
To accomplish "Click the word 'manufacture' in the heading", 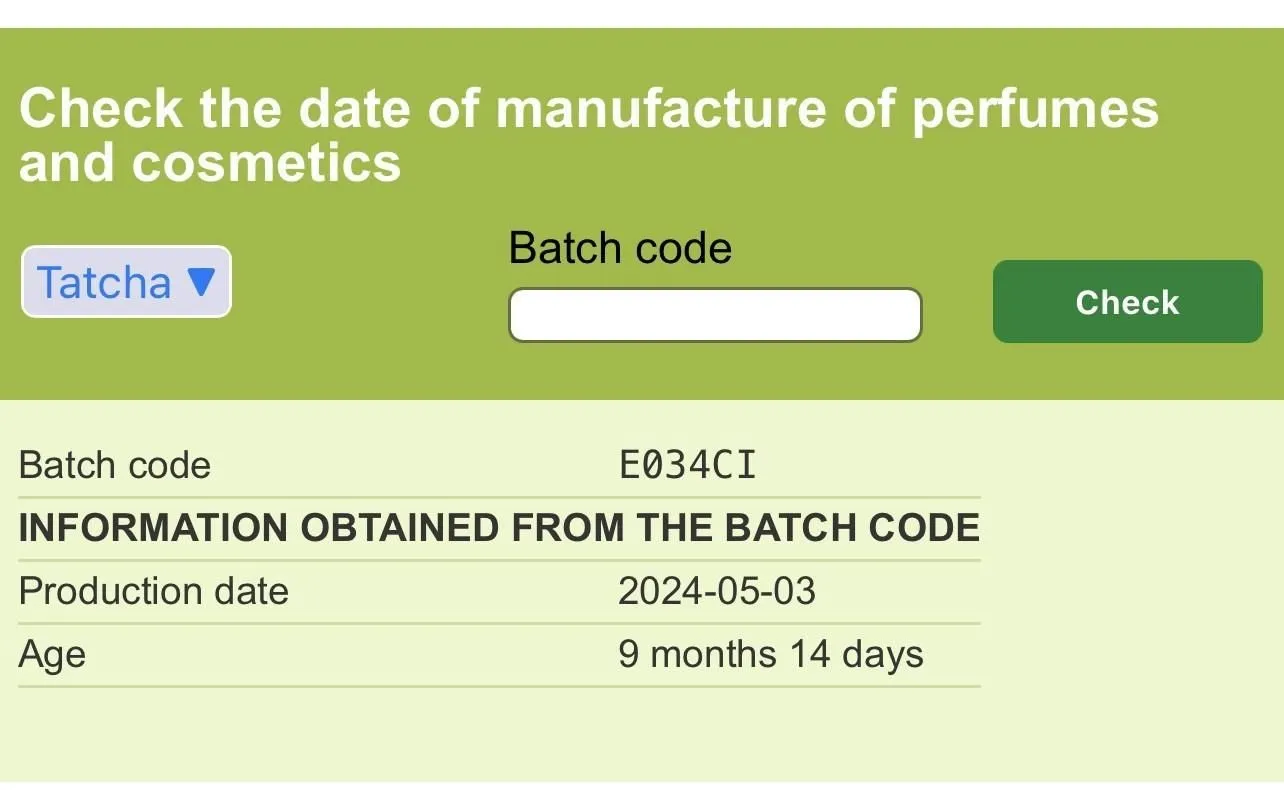I will [x=661, y=108].
